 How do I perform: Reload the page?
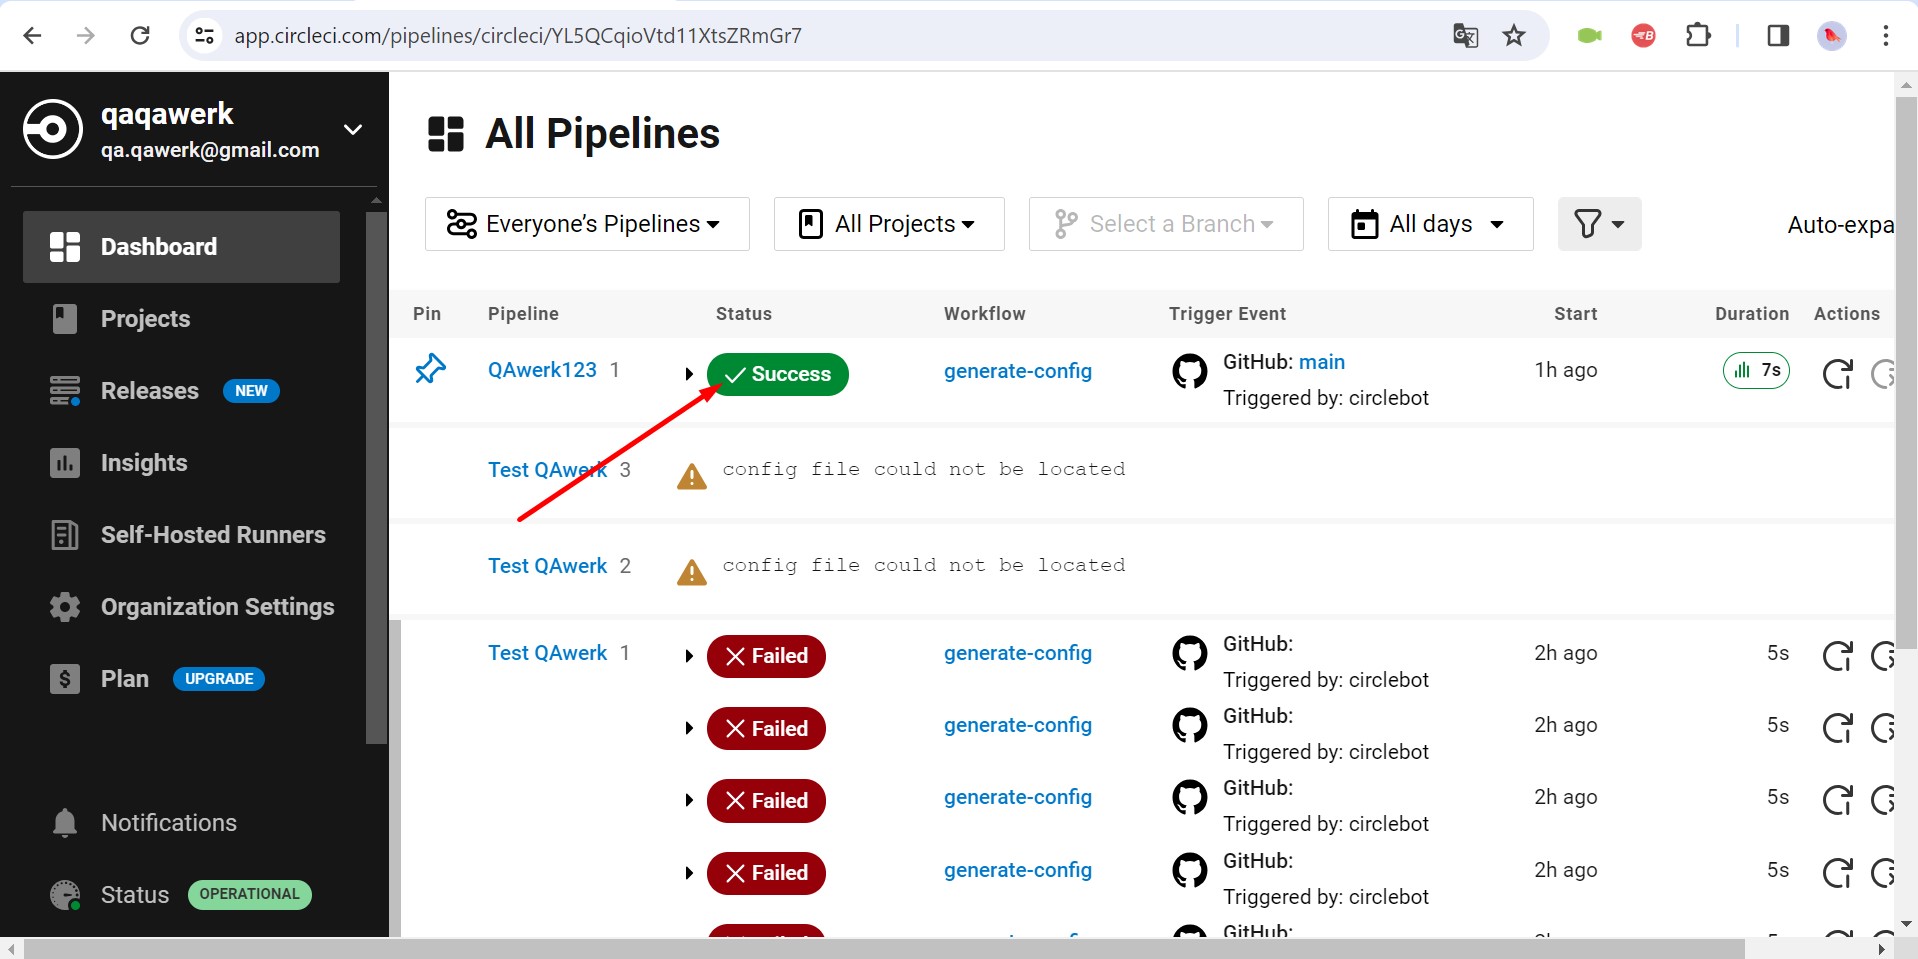click(x=140, y=36)
